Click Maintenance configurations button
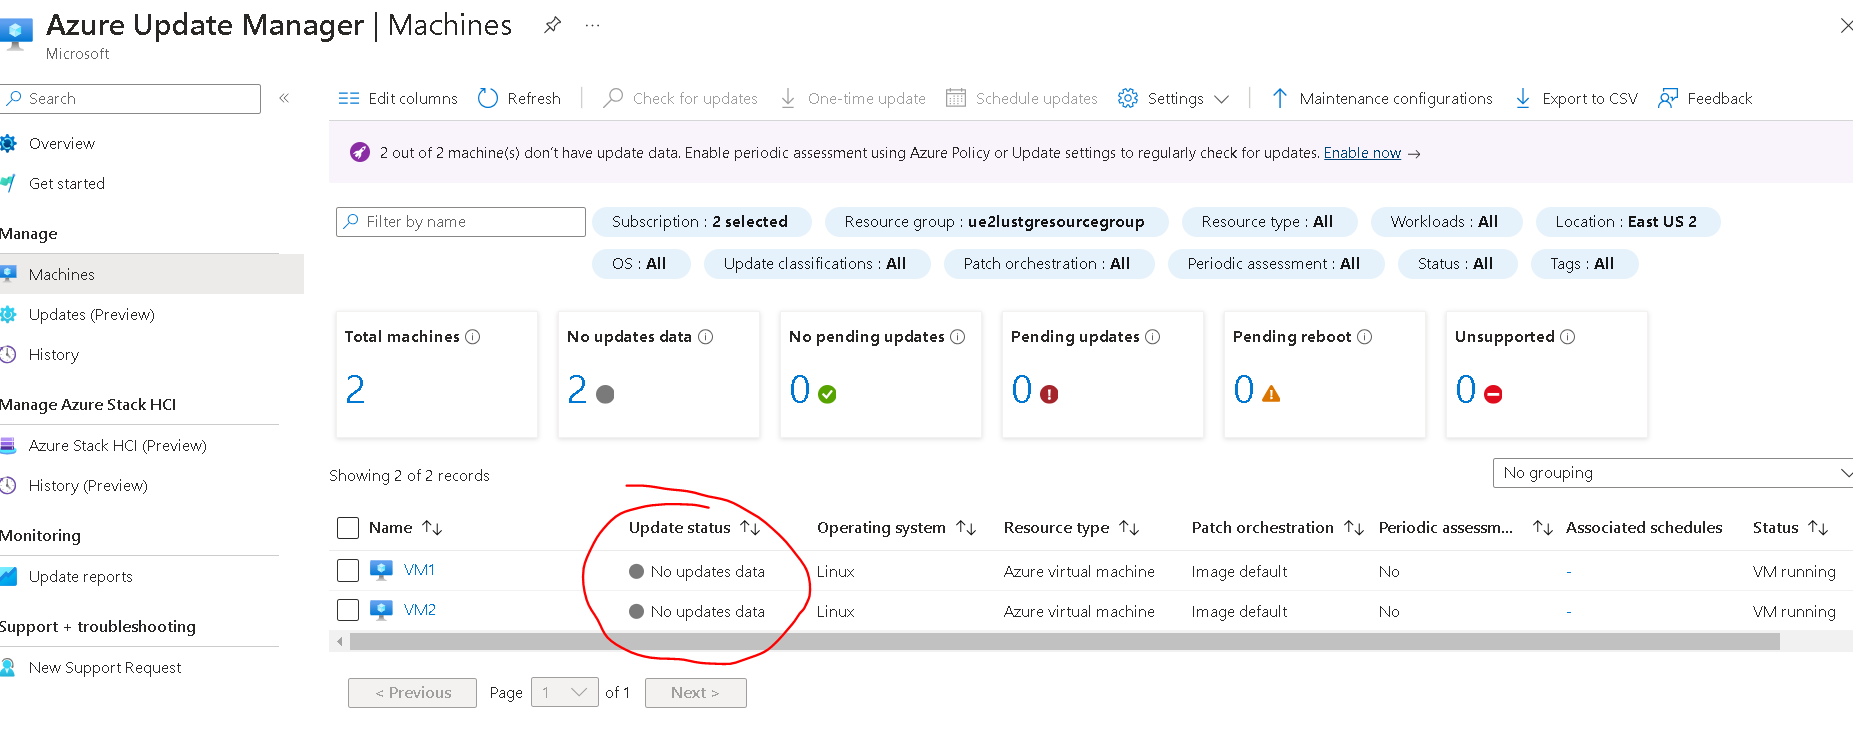1853x747 pixels. click(x=1382, y=98)
